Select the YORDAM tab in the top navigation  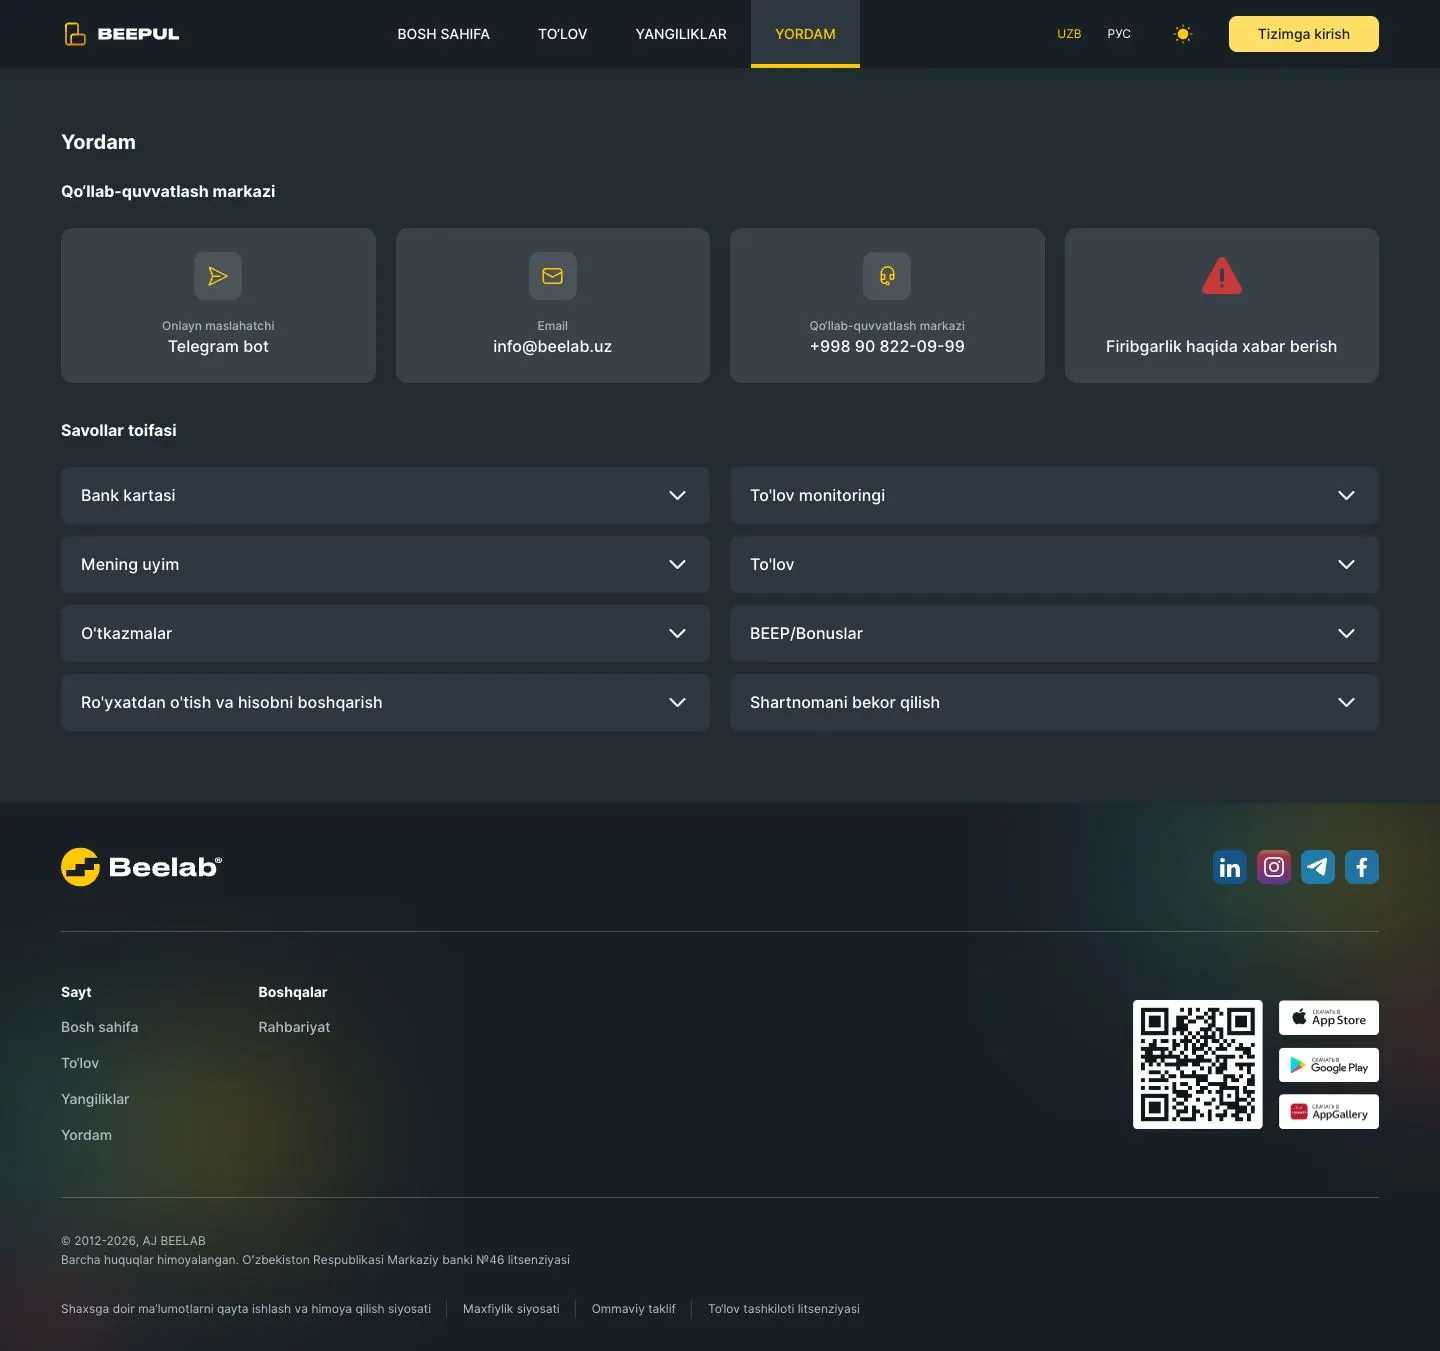[805, 34]
